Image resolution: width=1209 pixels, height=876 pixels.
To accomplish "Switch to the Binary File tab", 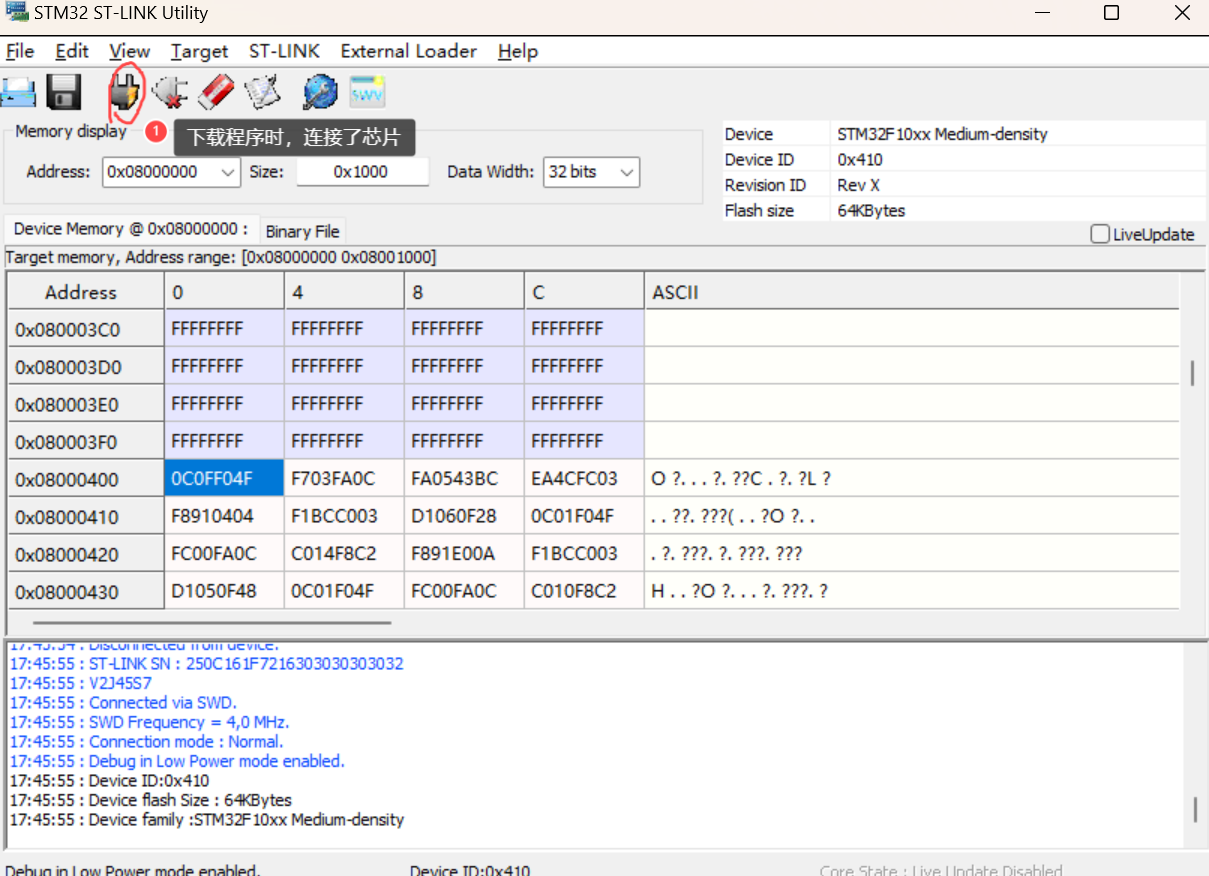I will 302,231.
